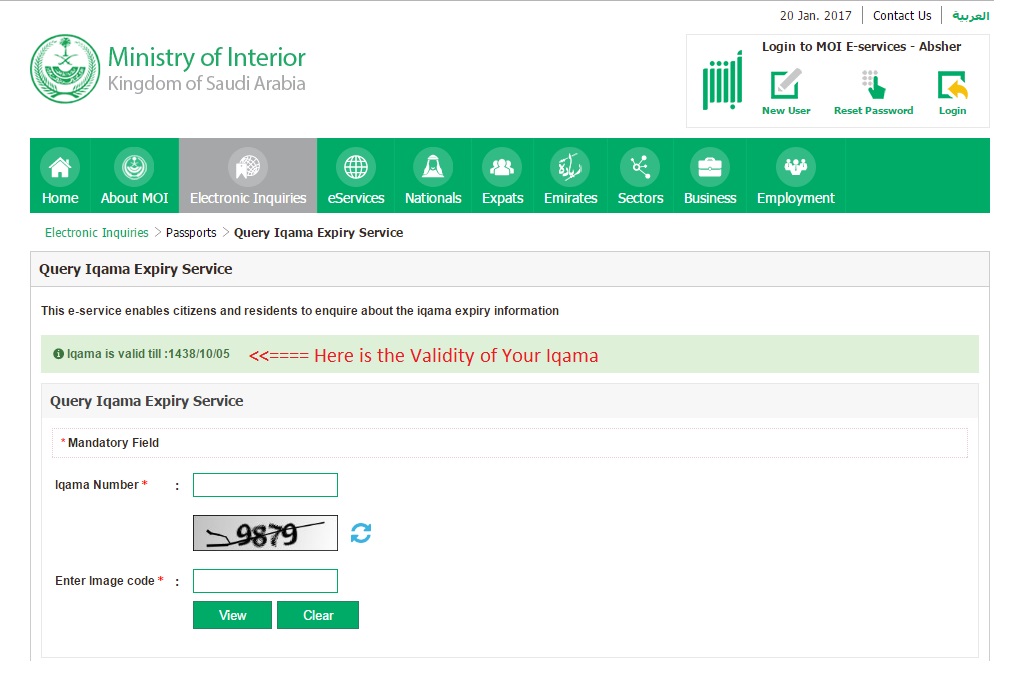1018x696 pixels.
Task: Refresh the captcha image code
Action: [x=361, y=533]
